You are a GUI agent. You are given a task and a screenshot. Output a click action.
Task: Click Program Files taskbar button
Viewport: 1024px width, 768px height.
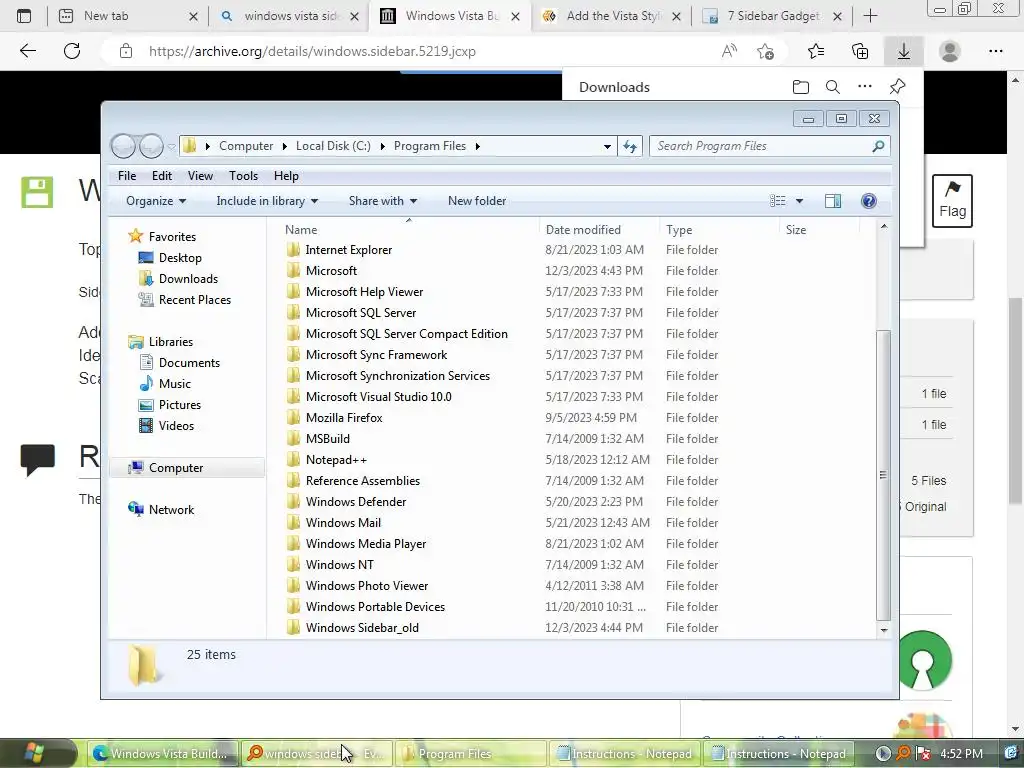point(472,754)
